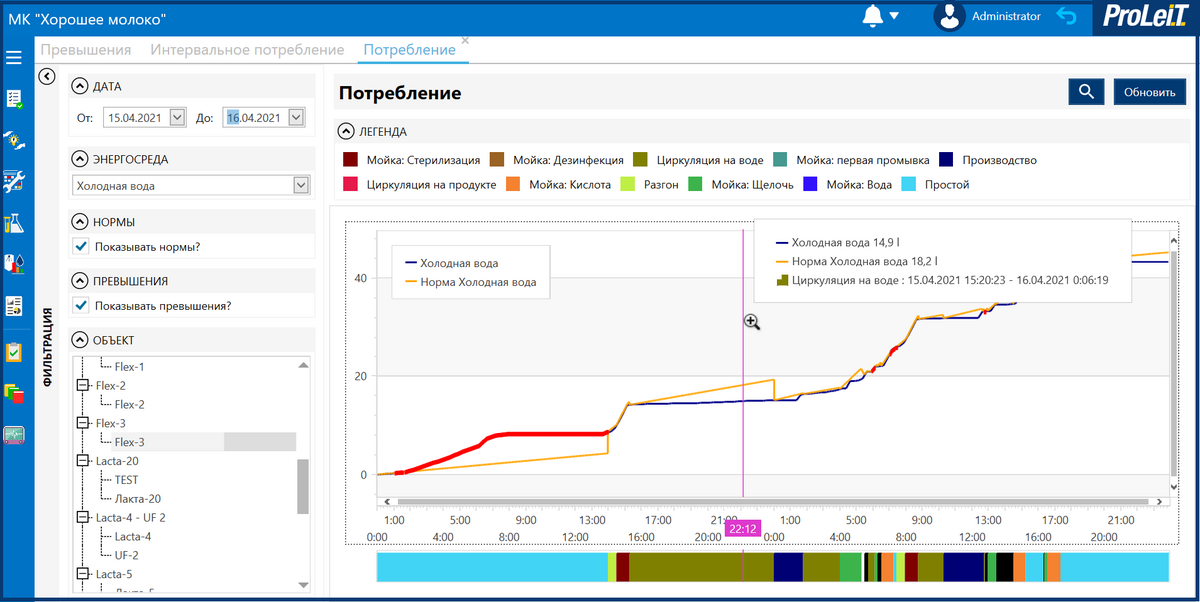Click the notification bell icon

(x=872, y=17)
